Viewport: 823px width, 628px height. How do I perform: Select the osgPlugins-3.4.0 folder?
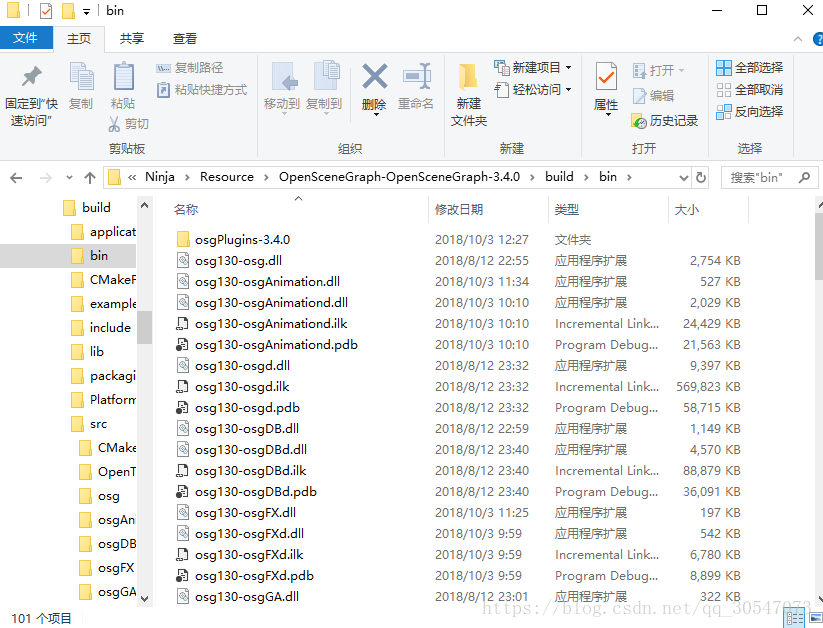242,240
